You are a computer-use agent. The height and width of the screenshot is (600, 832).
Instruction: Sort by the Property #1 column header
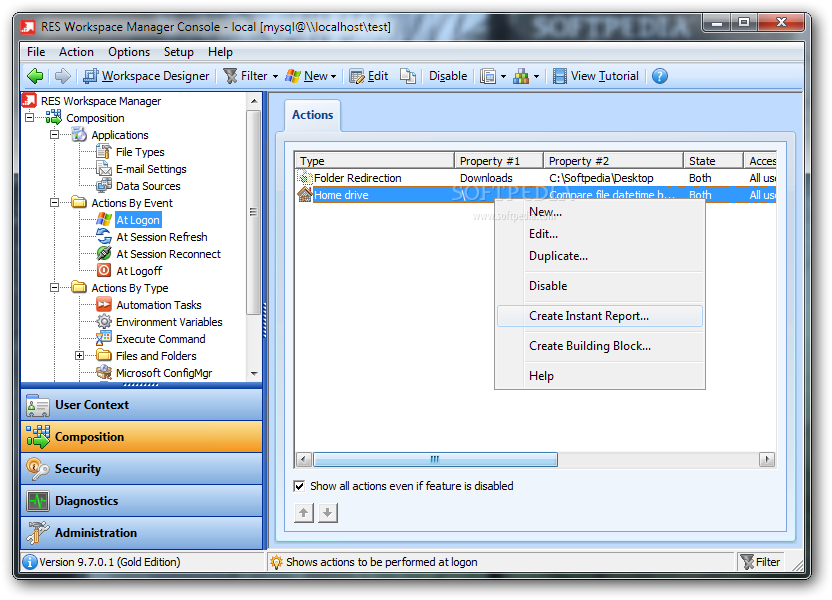tap(499, 160)
